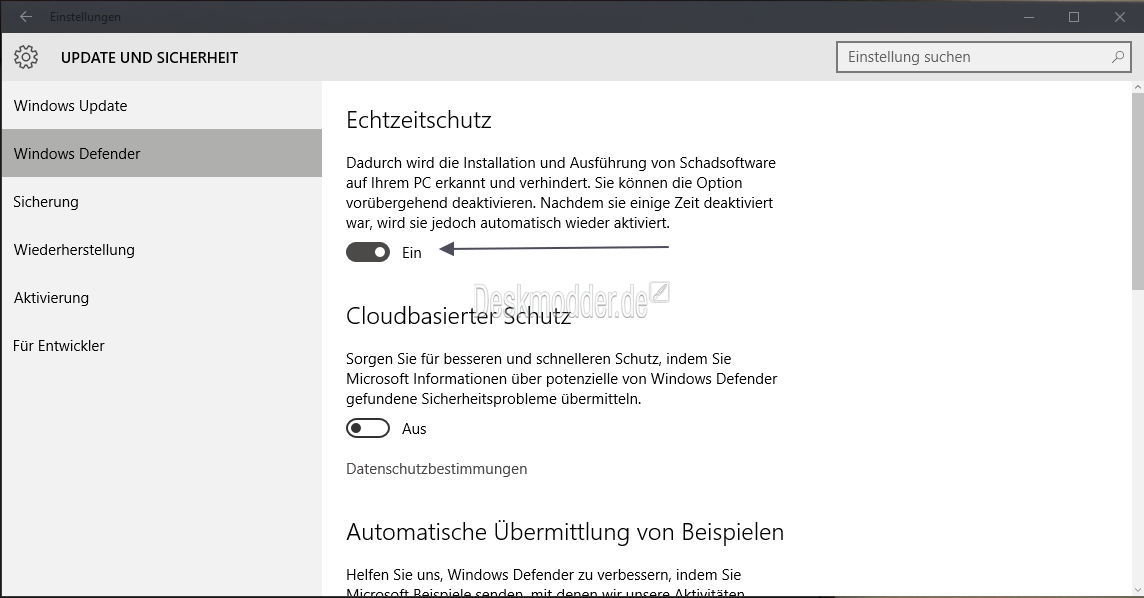1144x598 pixels.
Task: Open the Windows Update section
Action: click(x=161, y=106)
